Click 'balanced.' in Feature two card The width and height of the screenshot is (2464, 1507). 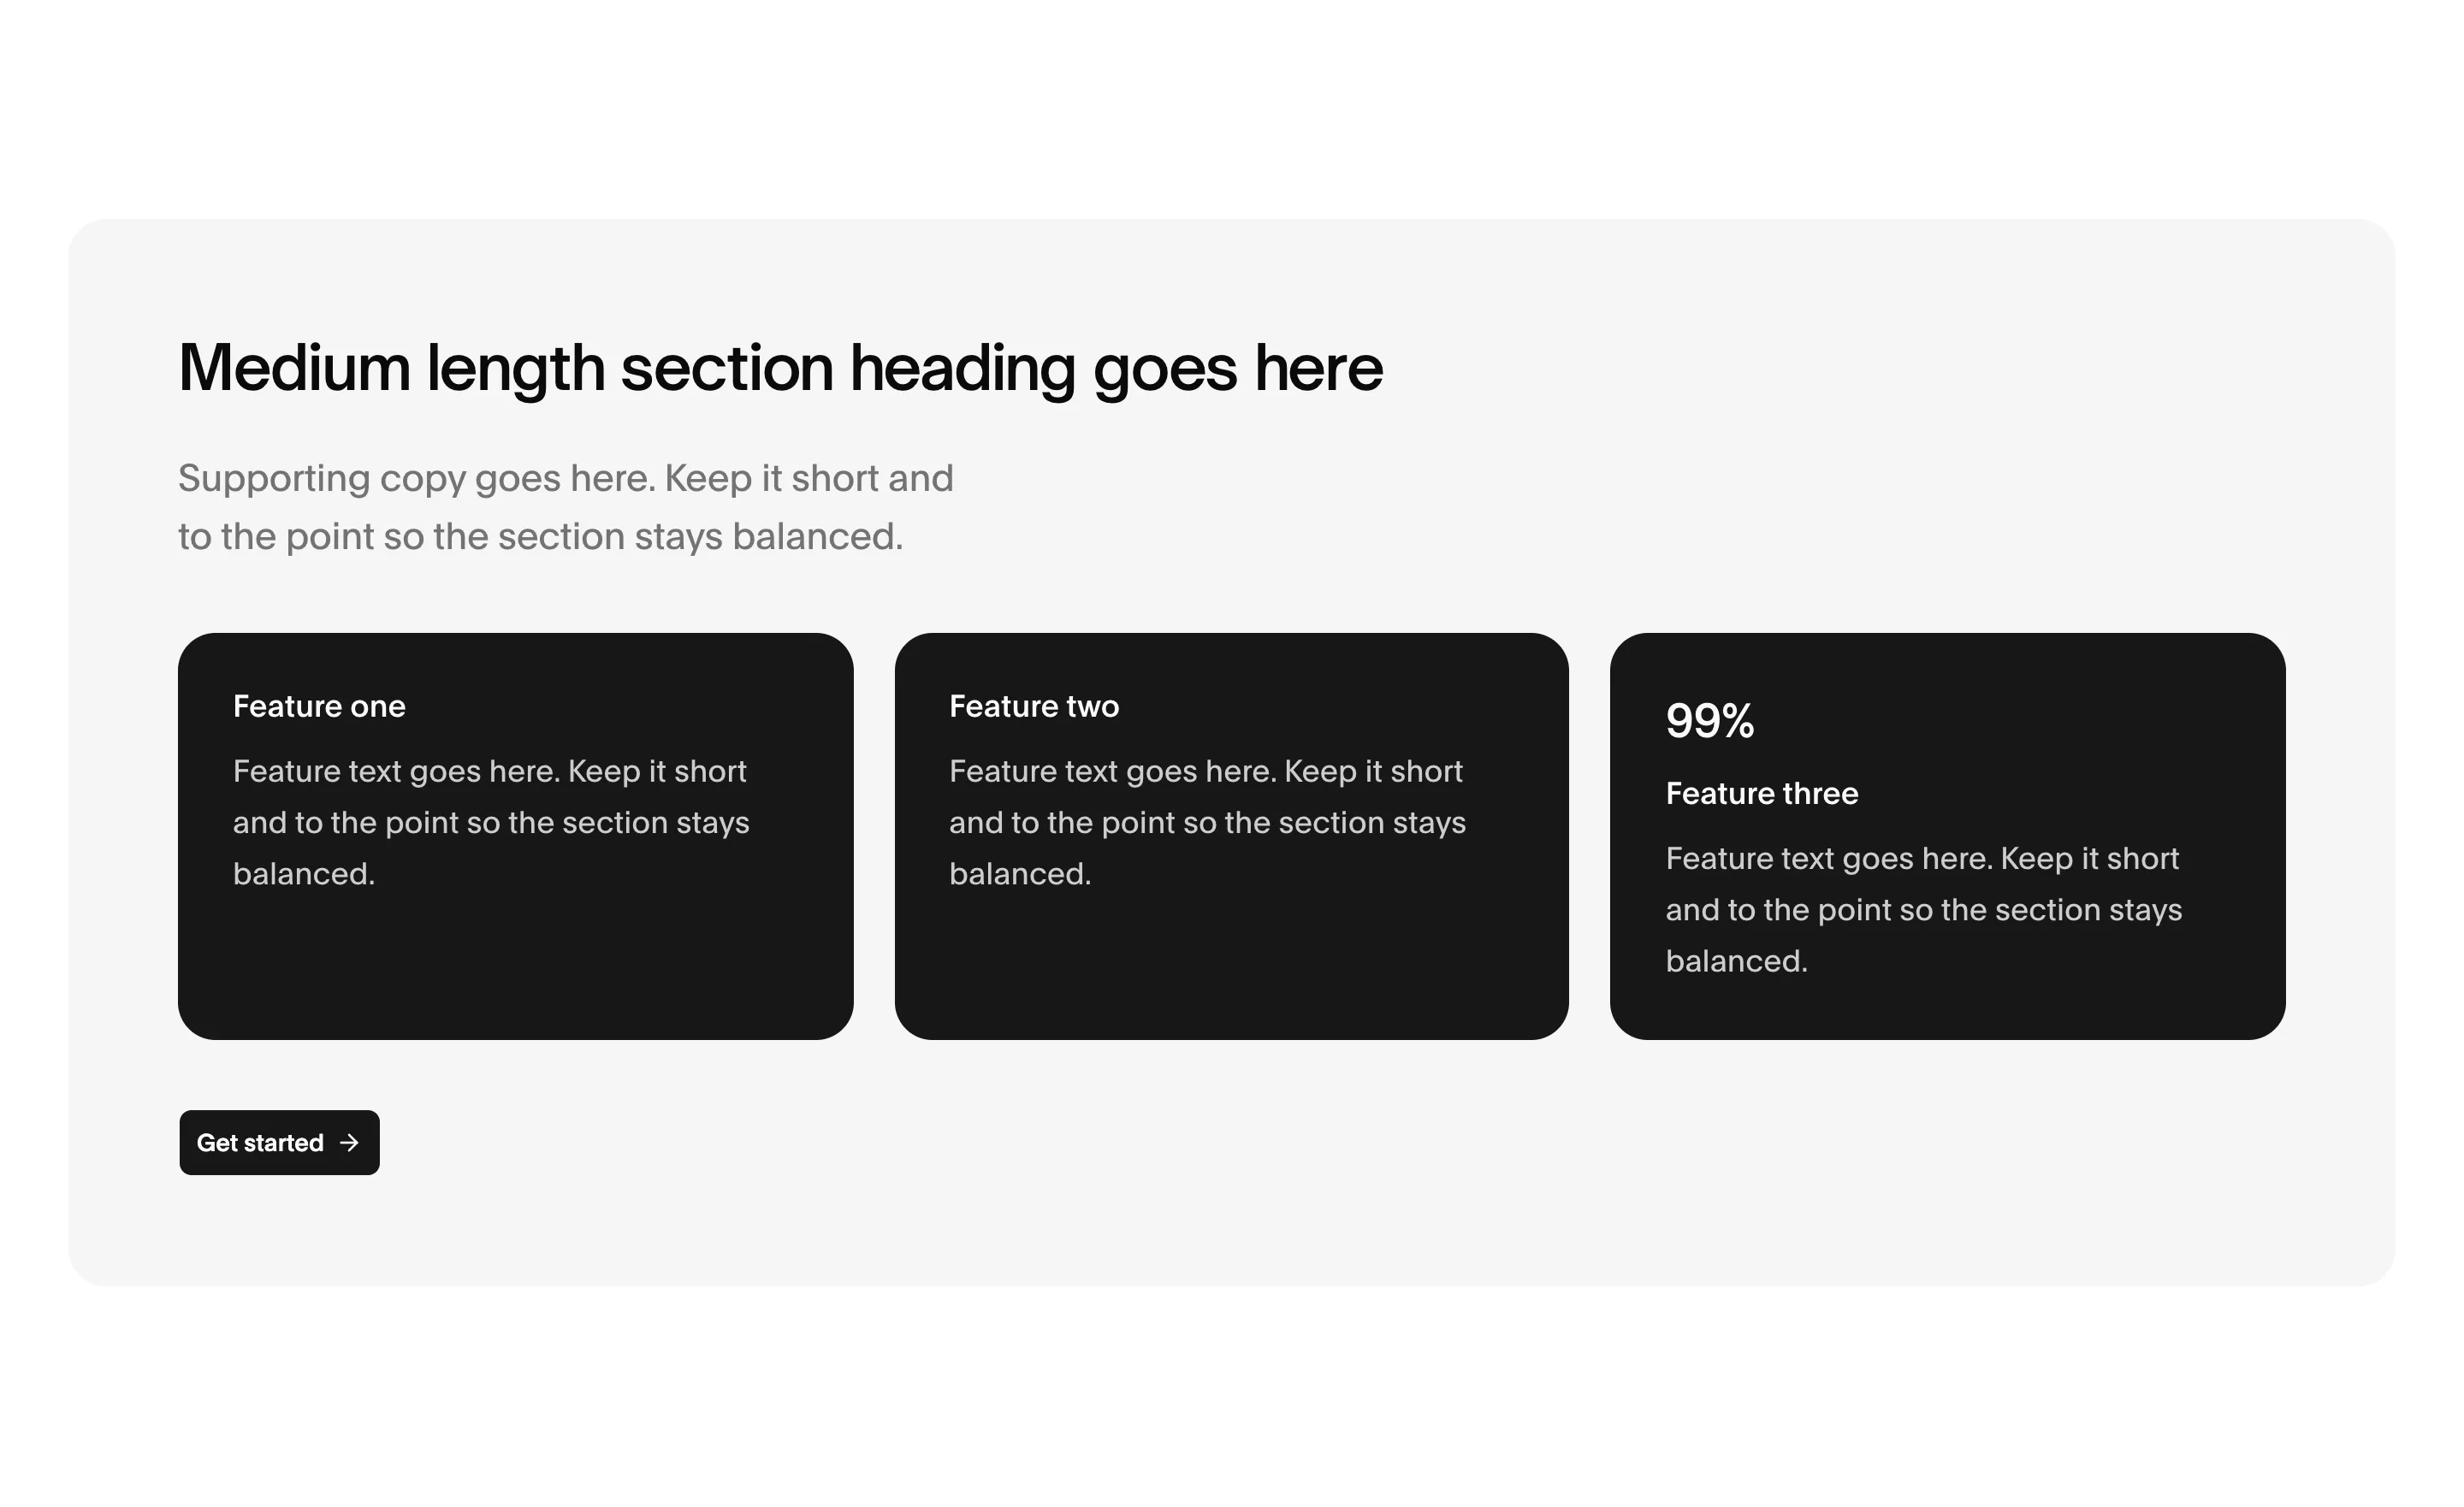click(x=1020, y=873)
